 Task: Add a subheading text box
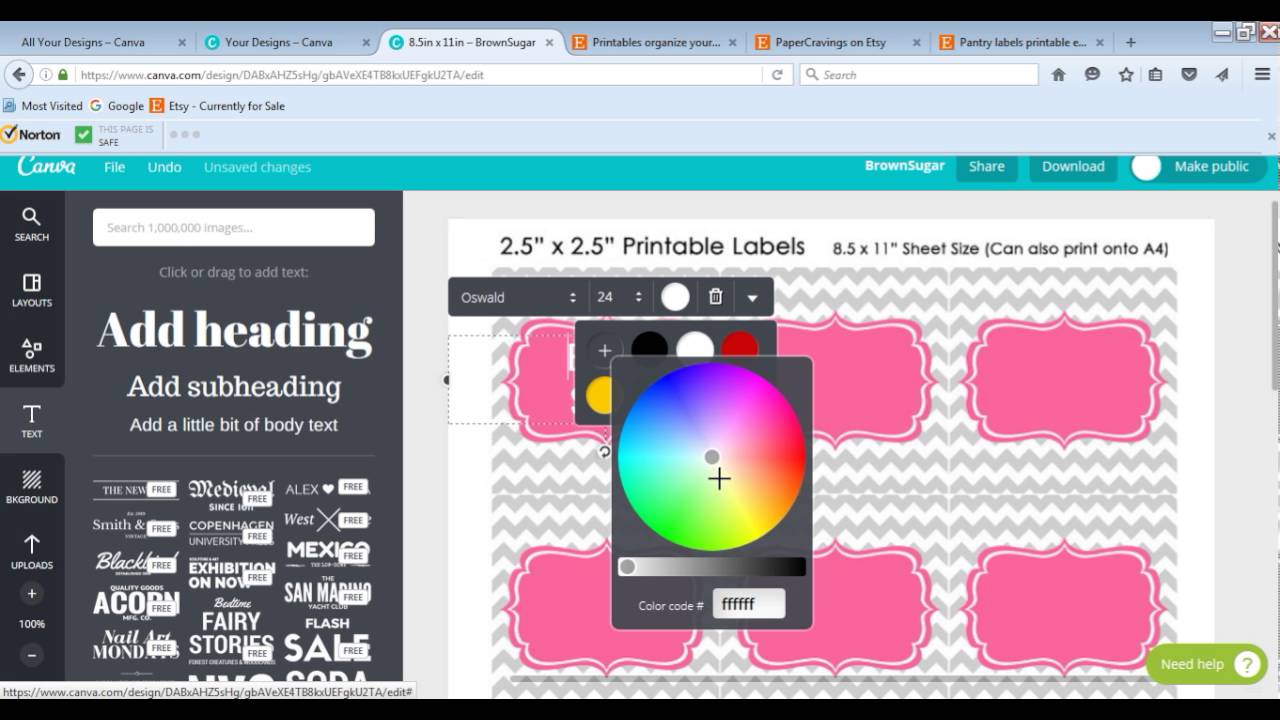tap(234, 386)
